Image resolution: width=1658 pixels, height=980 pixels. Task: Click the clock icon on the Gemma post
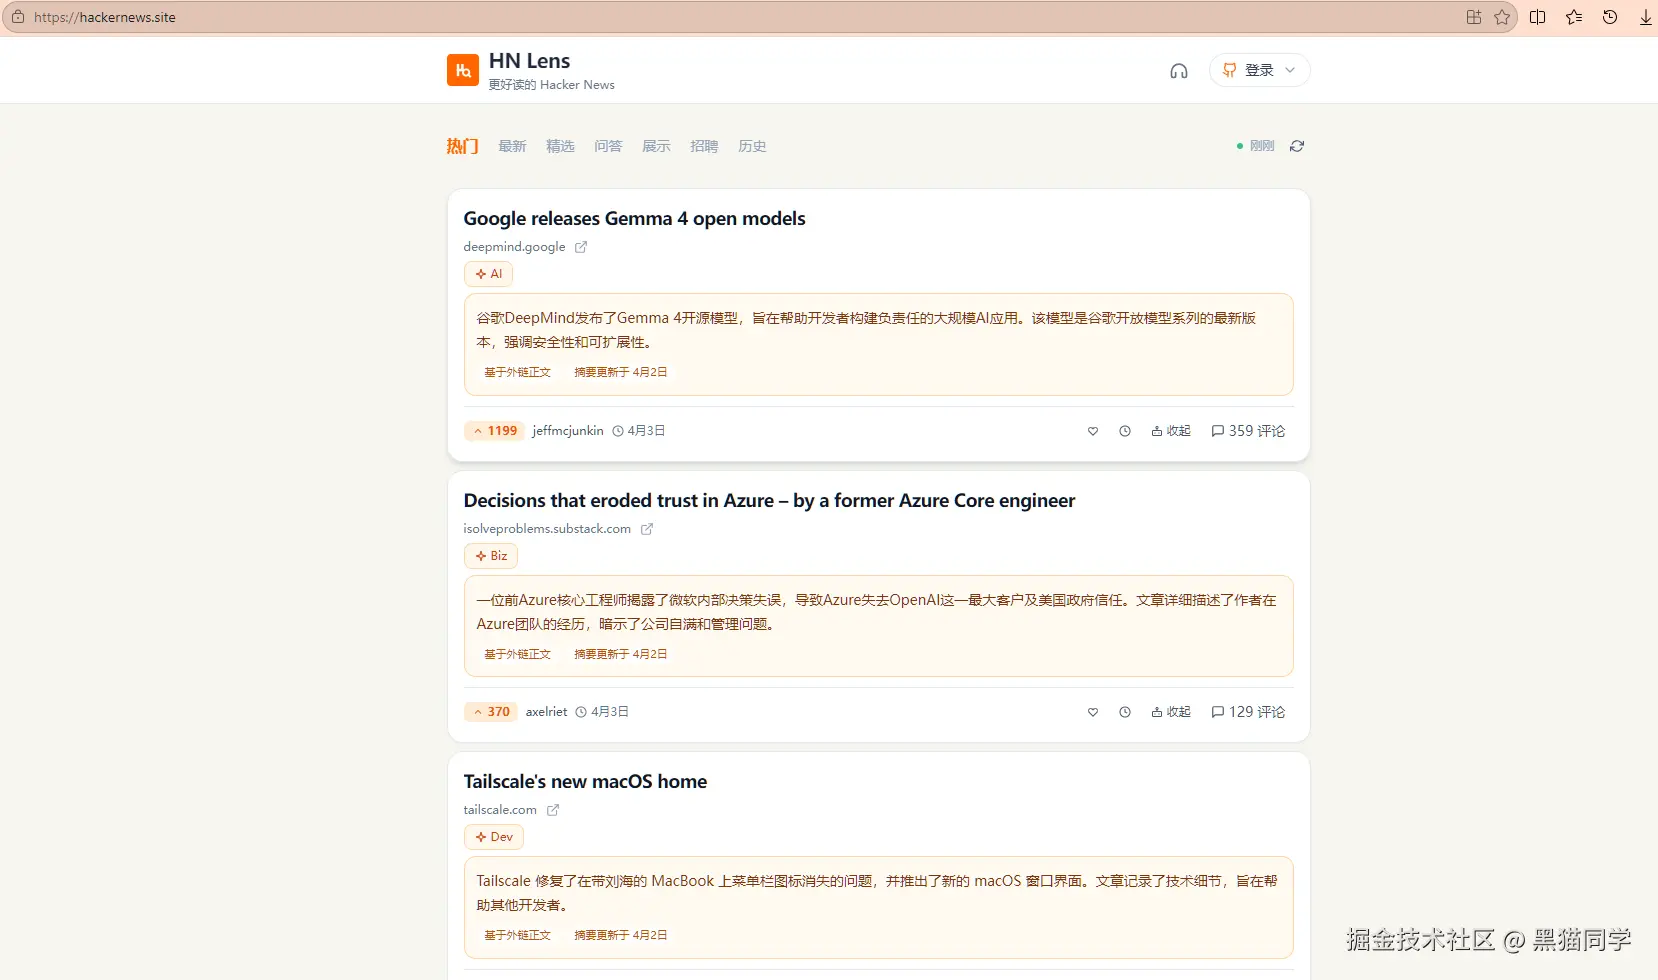(1125, 431)
